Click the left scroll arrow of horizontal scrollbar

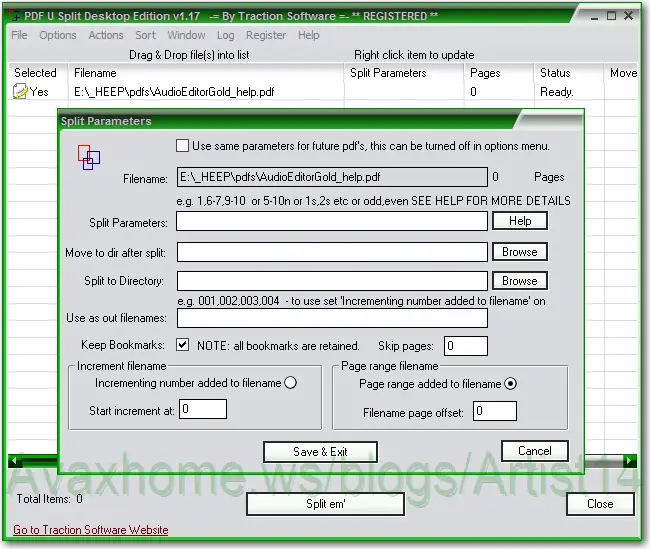[15, 460]
